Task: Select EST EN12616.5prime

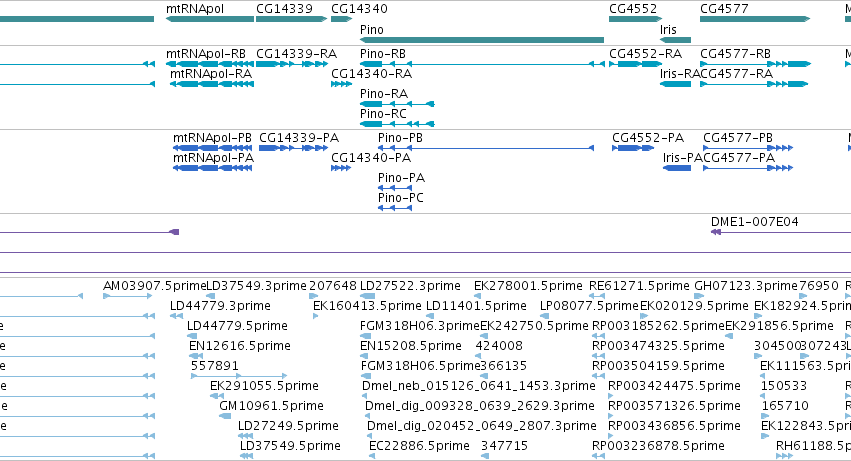Action: coord(240,346)
